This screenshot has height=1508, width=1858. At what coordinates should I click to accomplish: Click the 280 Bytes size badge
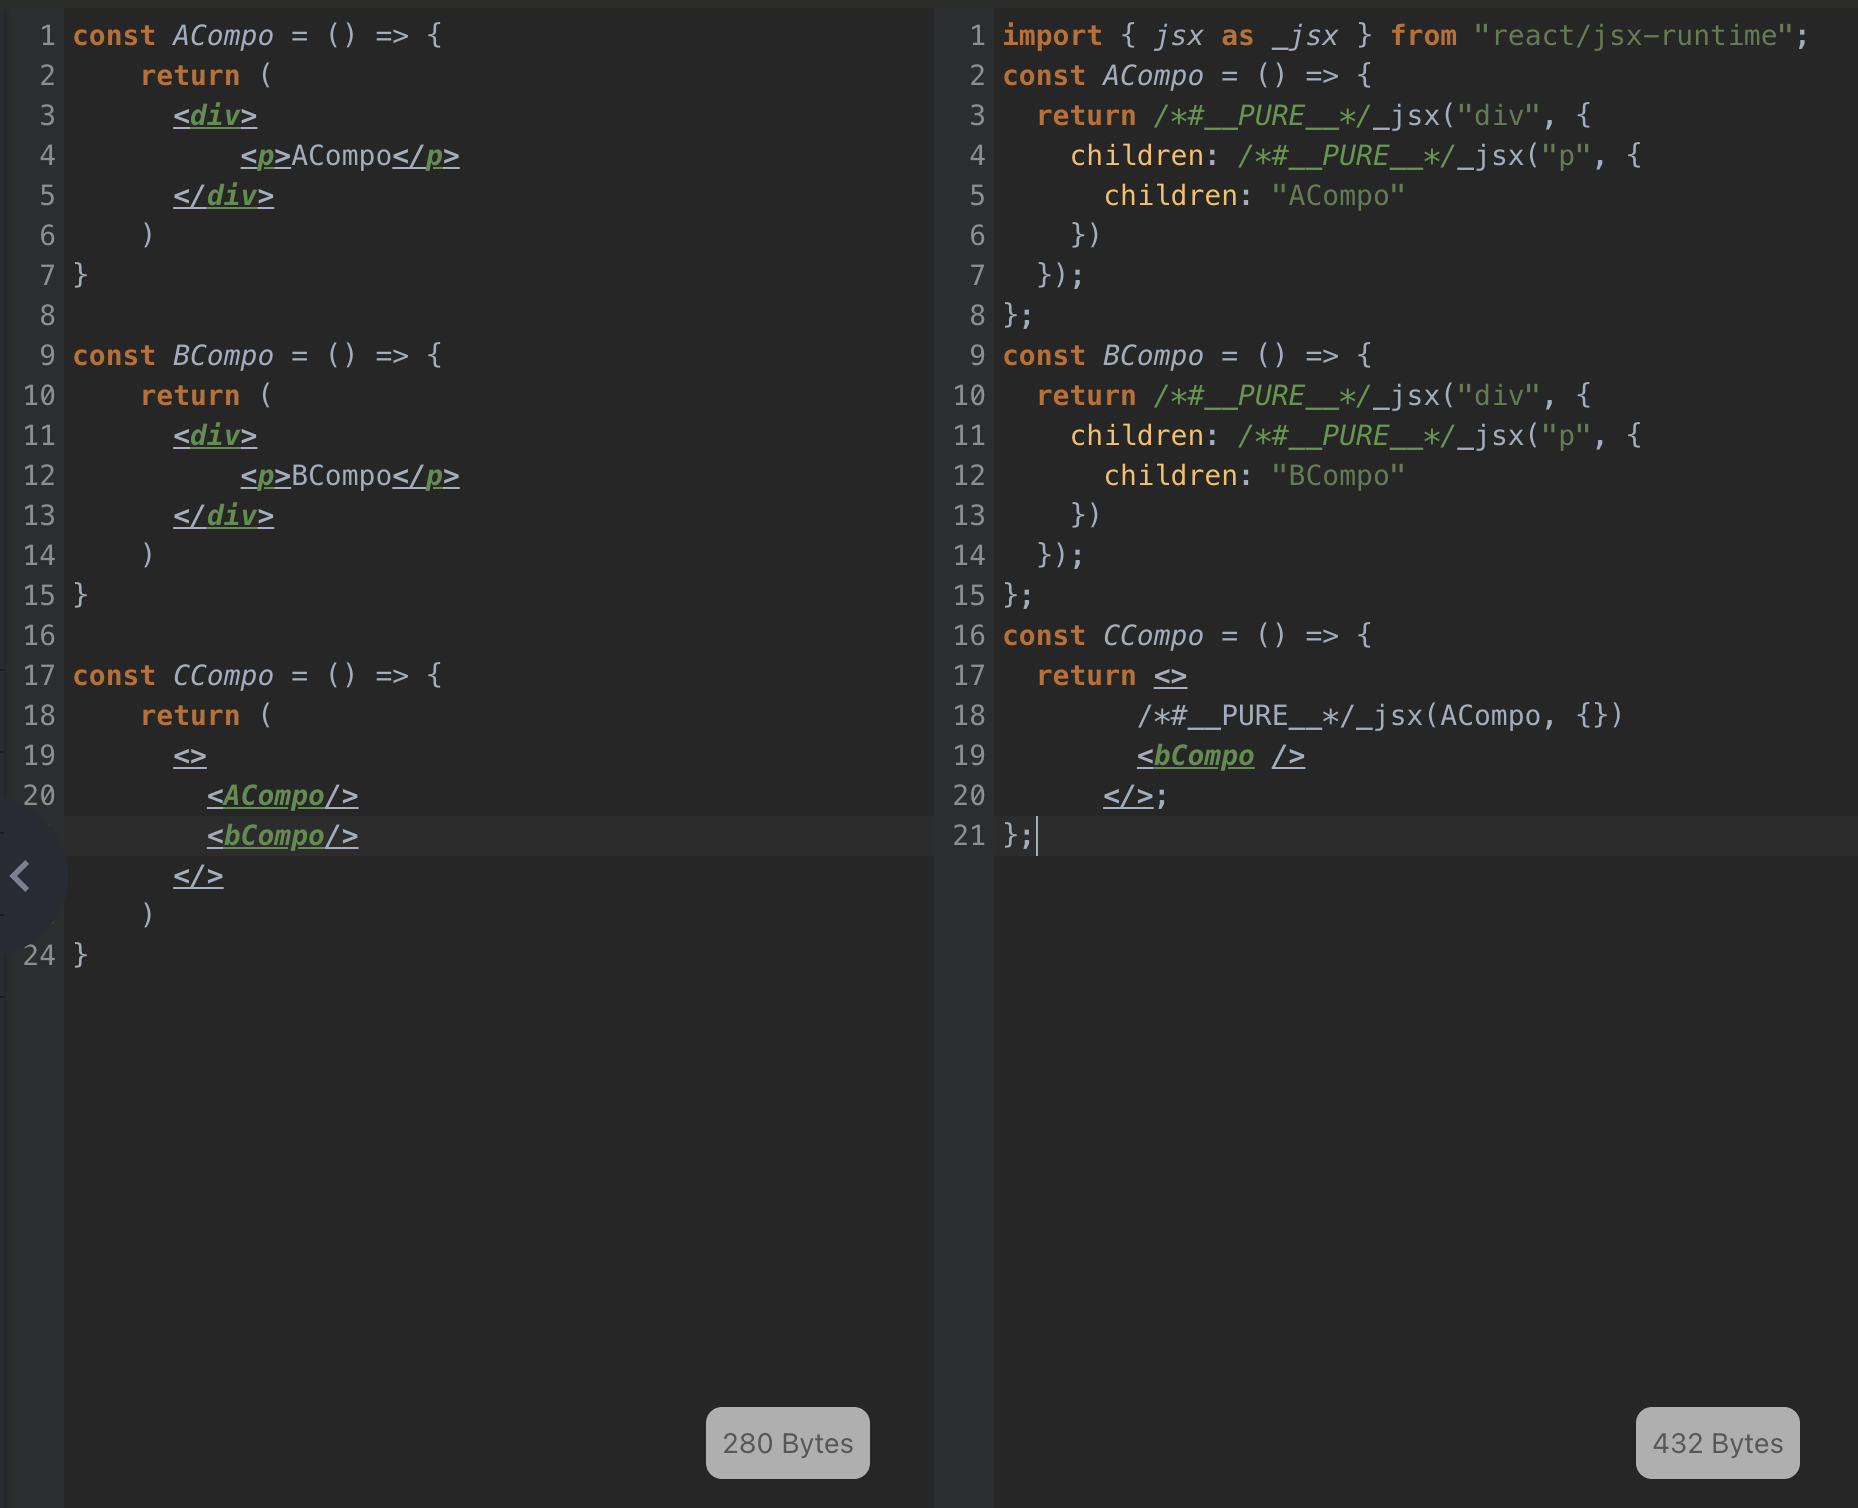click(x=788, y=1443)
